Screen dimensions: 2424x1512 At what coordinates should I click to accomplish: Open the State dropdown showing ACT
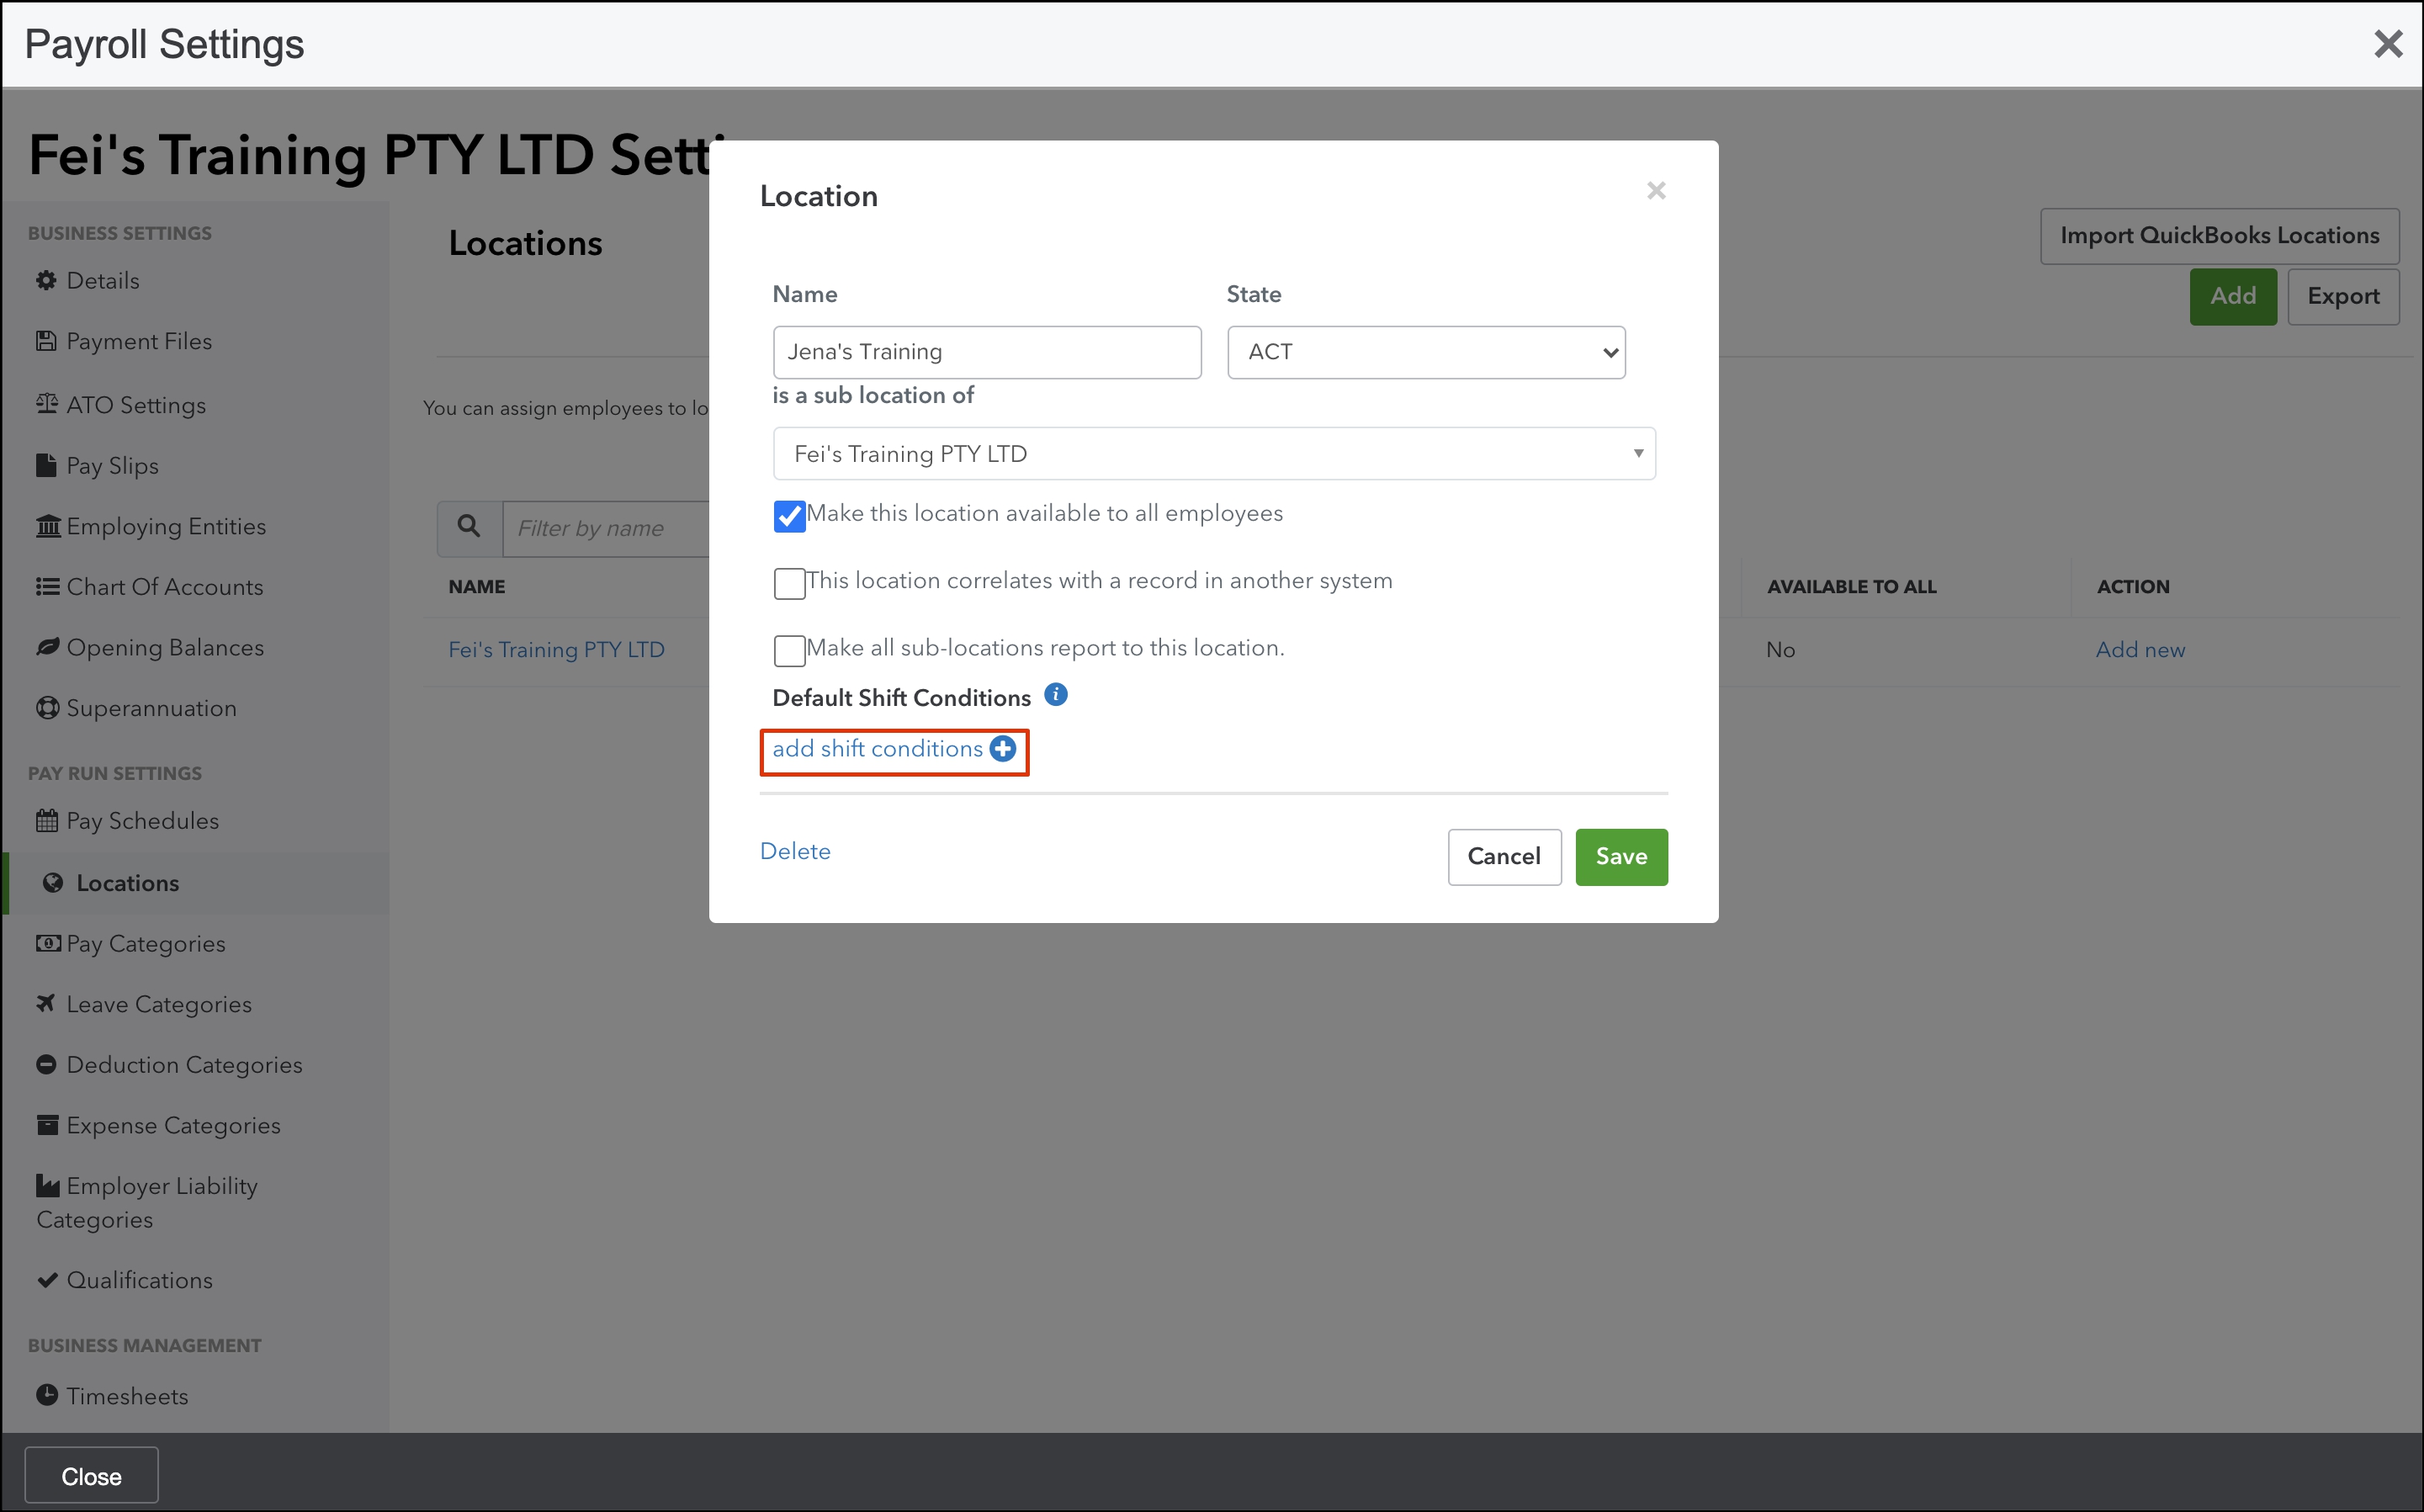(1425, 352)
